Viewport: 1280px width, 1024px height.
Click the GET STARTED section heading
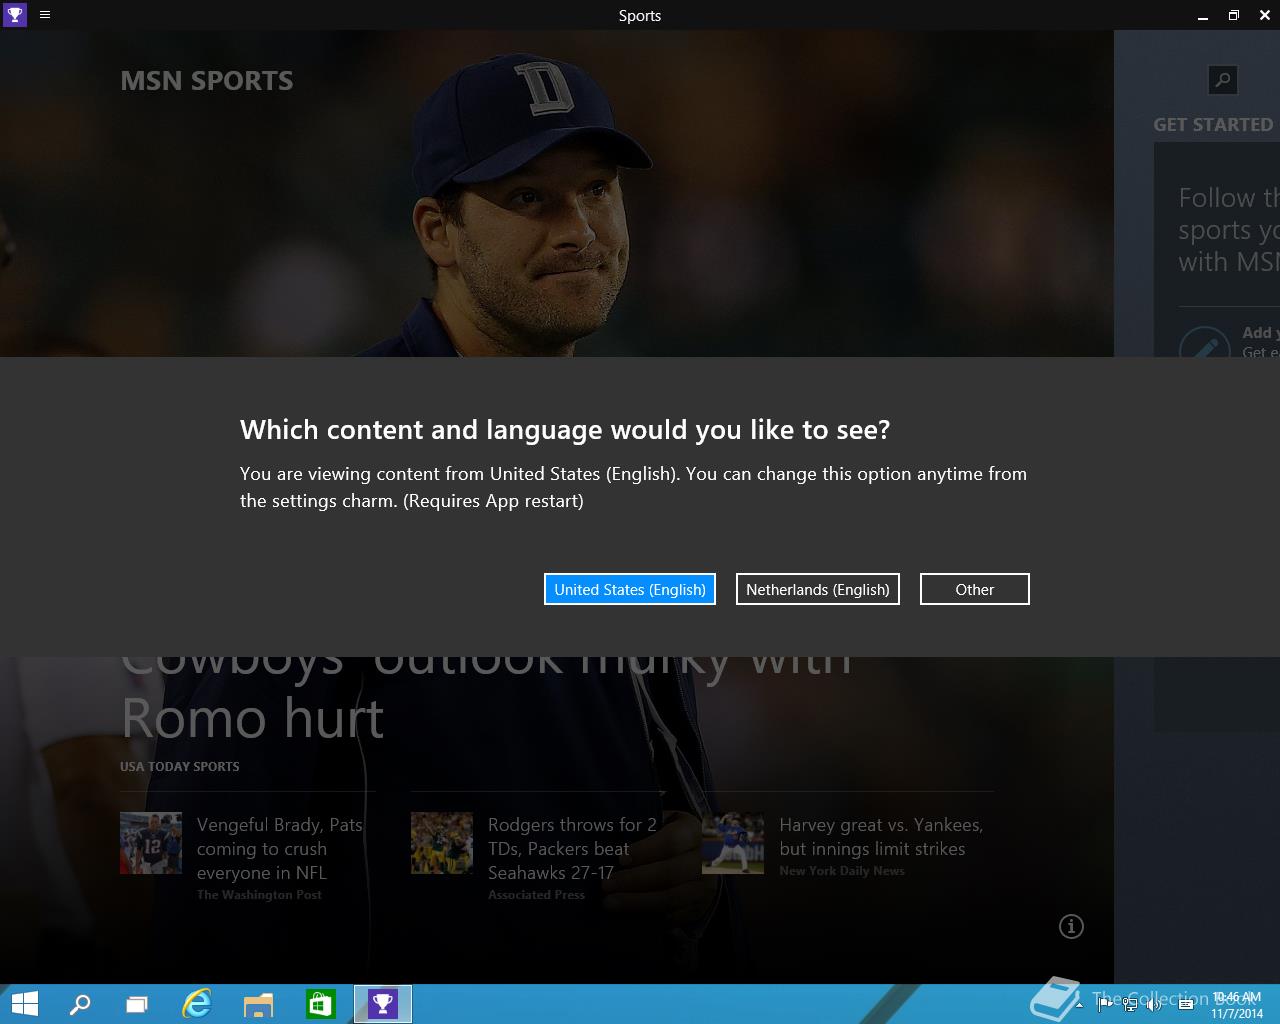click(x=1213, y=125)
